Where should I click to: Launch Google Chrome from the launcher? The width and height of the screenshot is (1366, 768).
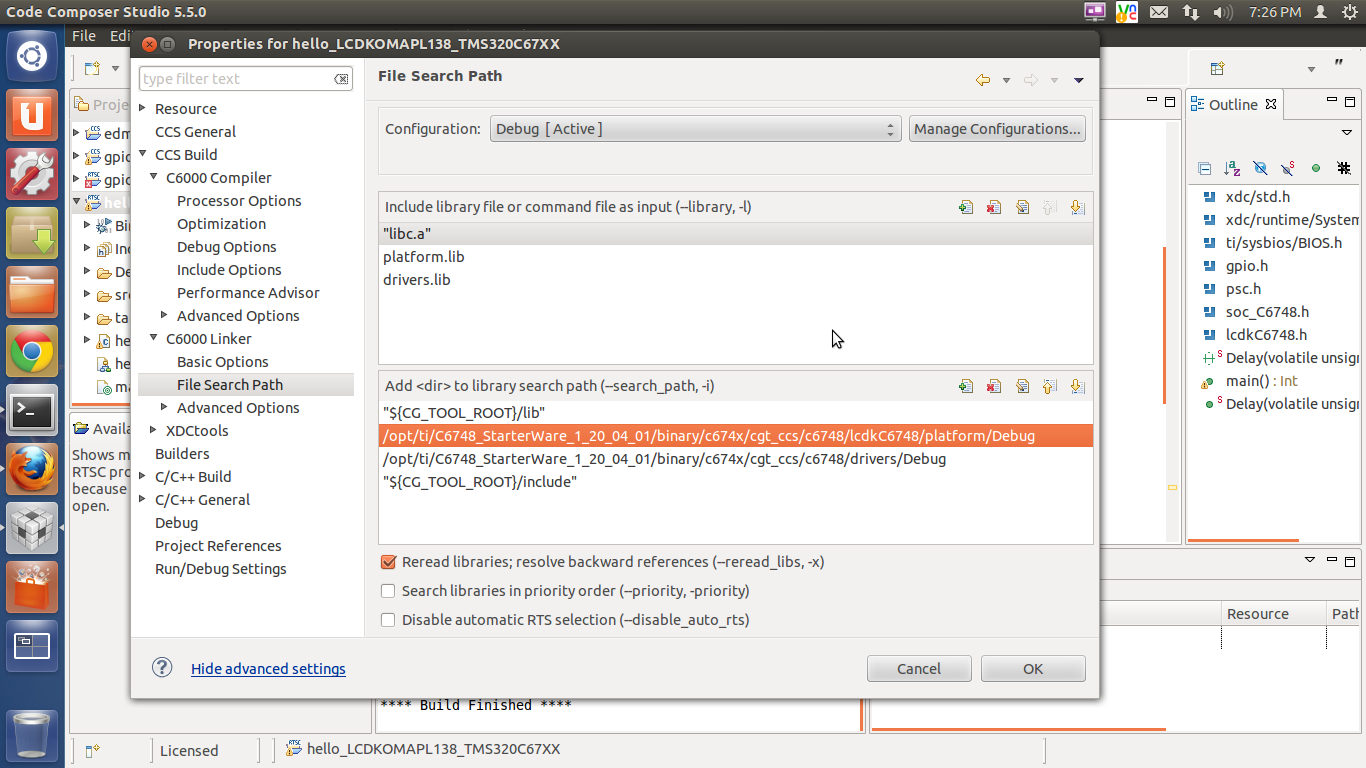(32, 352)
